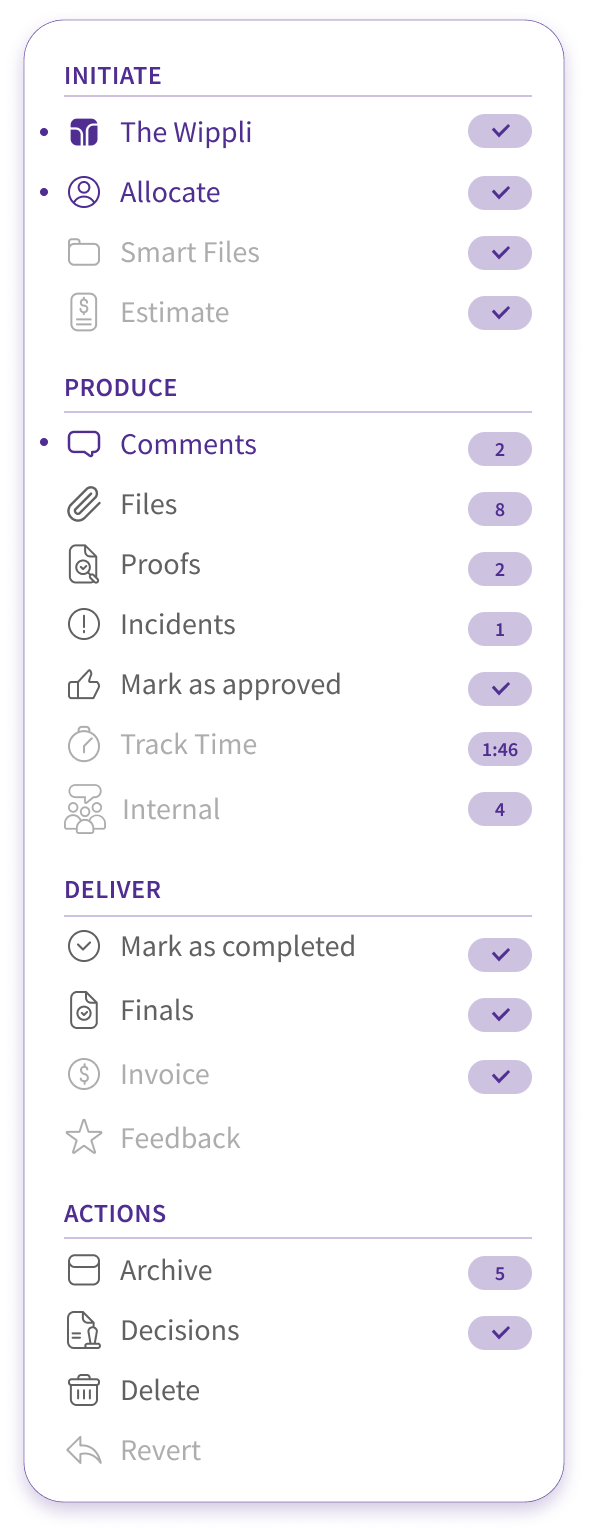596x1536 pixels.
Task: Open the Comments speech bubble icon
Action: tap(84, 444)
